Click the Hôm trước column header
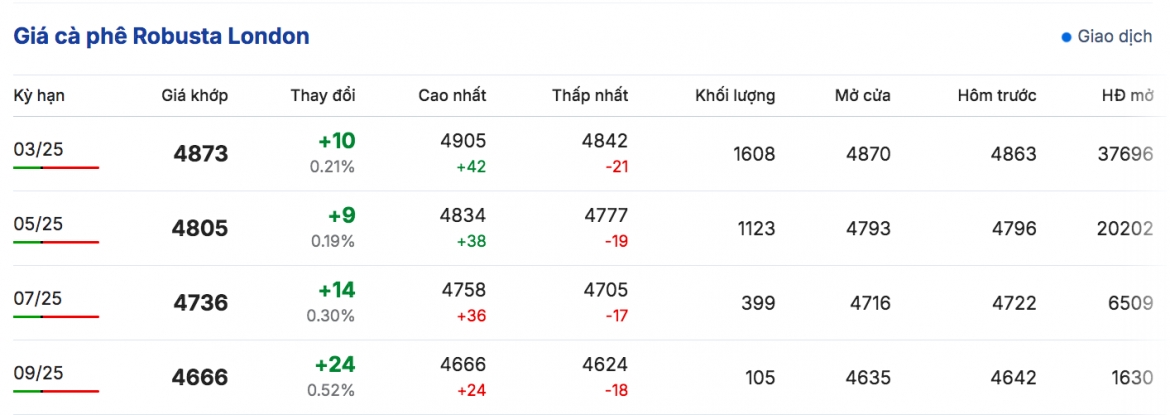 pos(997,96)
